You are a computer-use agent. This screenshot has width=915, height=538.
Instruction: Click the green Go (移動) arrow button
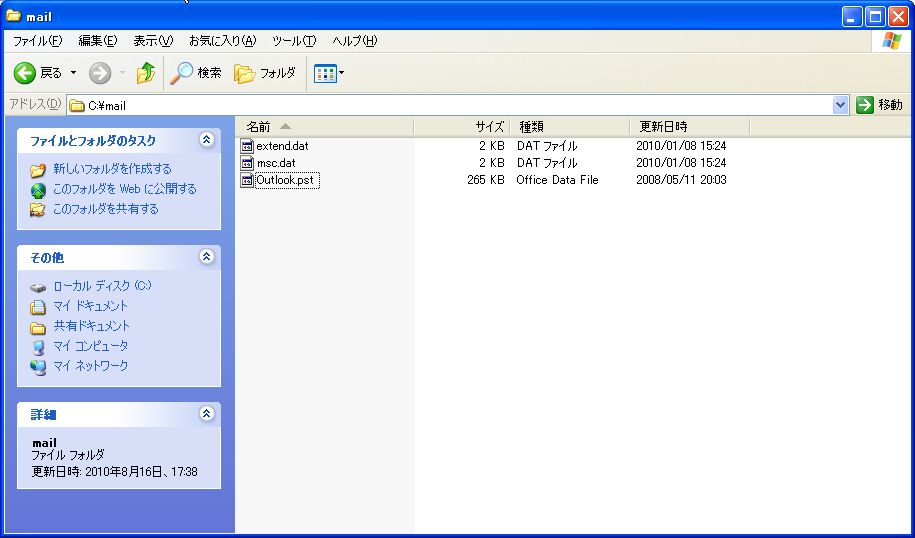coord(865,105)
